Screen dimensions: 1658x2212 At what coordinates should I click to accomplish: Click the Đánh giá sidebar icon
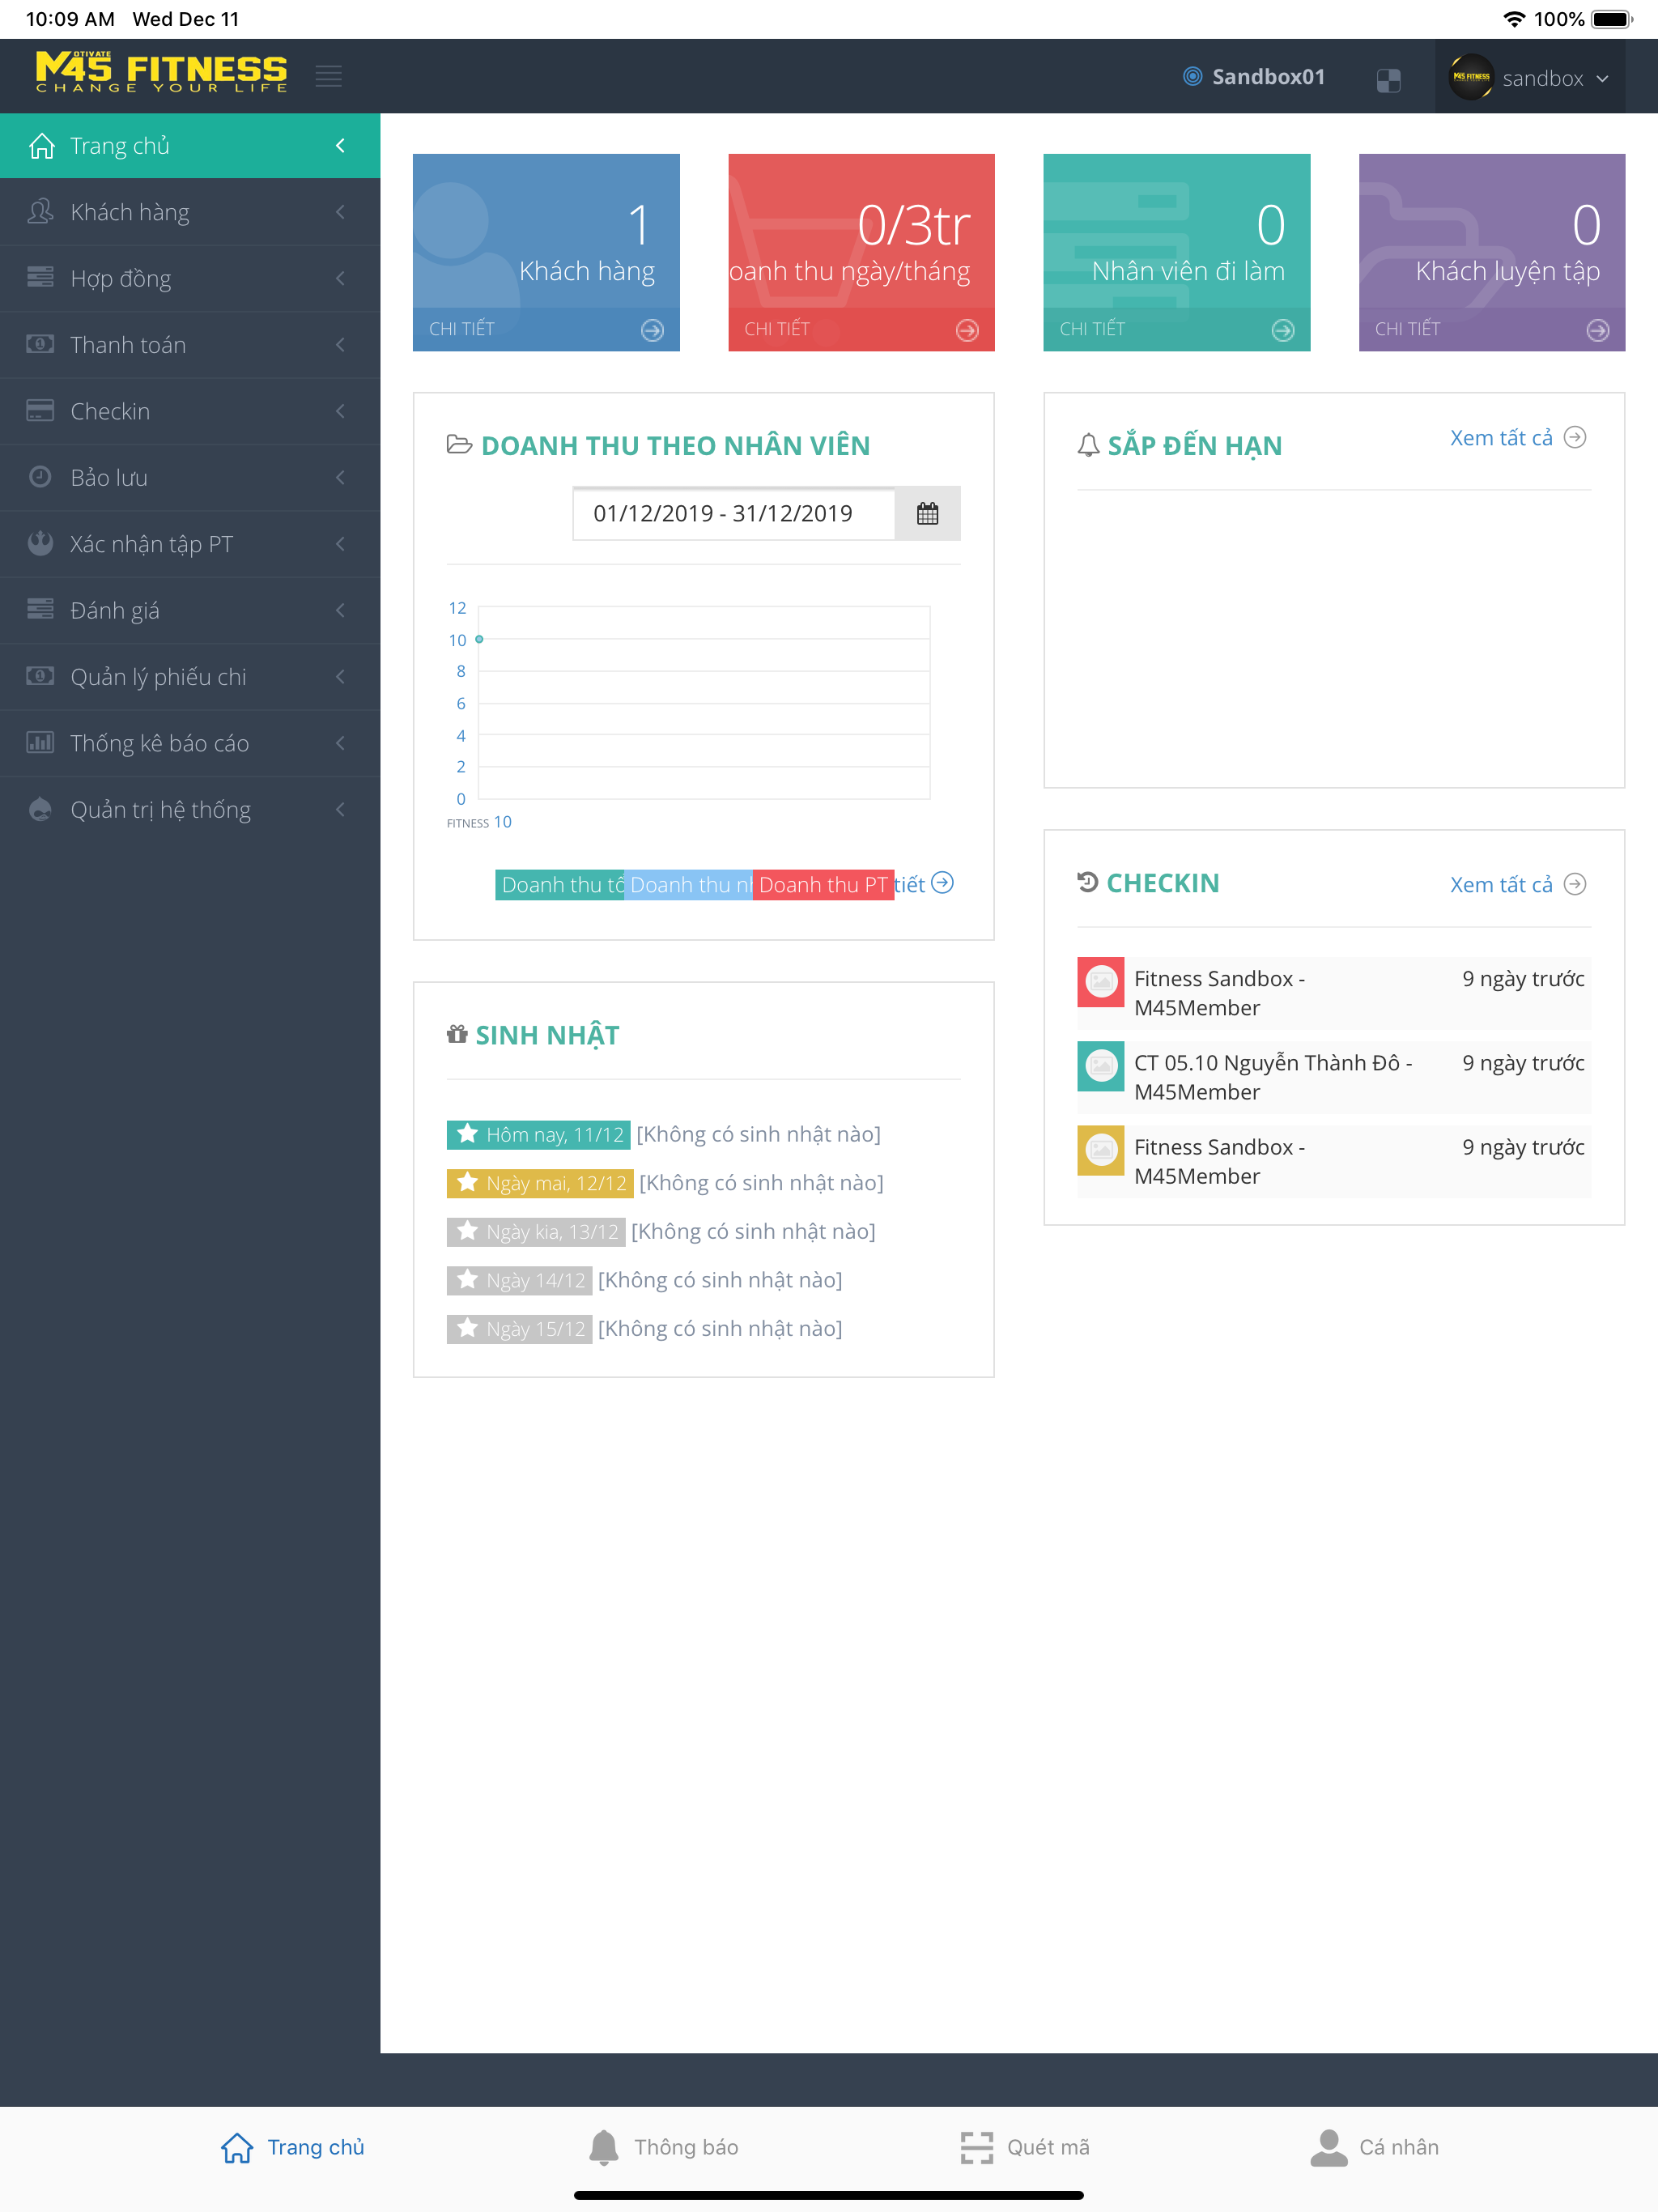(40, 609)
